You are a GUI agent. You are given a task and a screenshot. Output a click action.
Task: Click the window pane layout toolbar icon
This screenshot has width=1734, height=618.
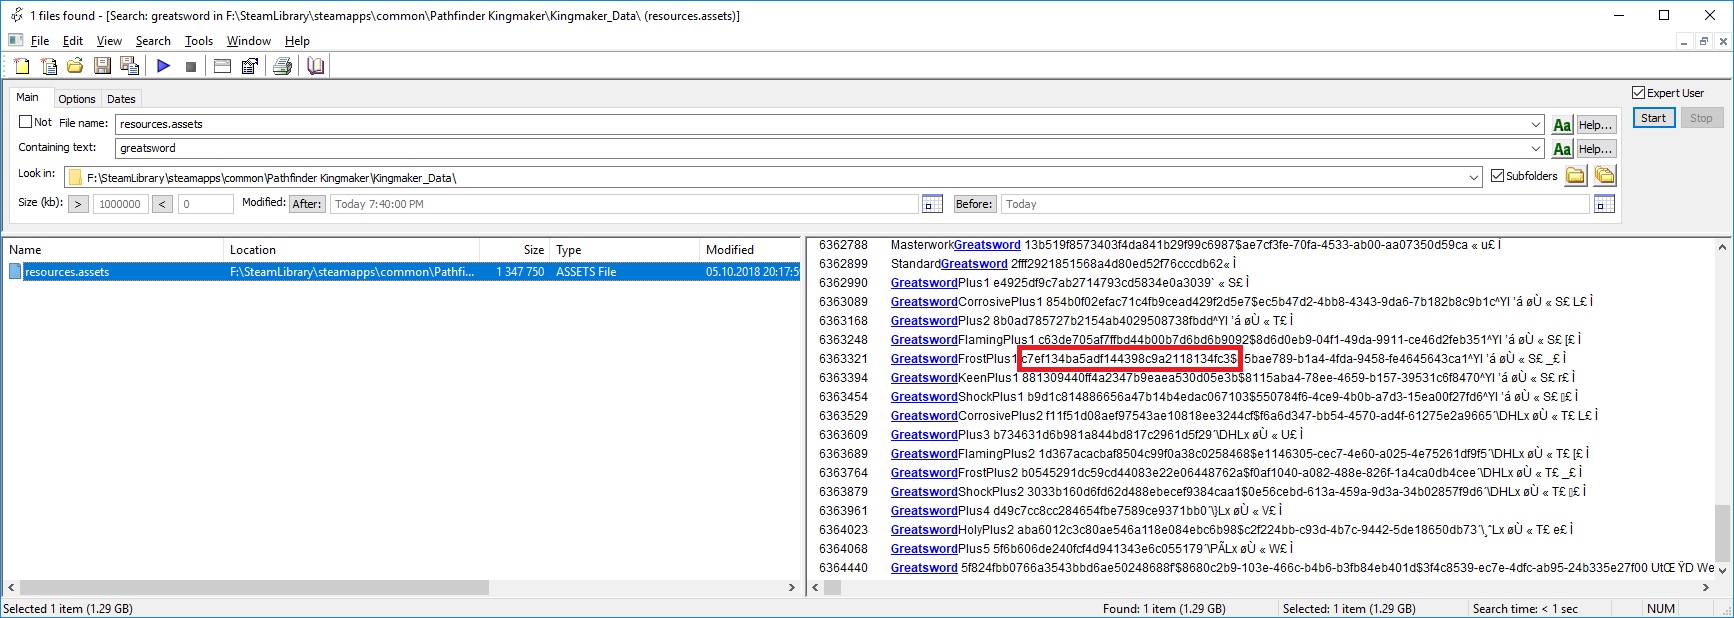(223, 66)
